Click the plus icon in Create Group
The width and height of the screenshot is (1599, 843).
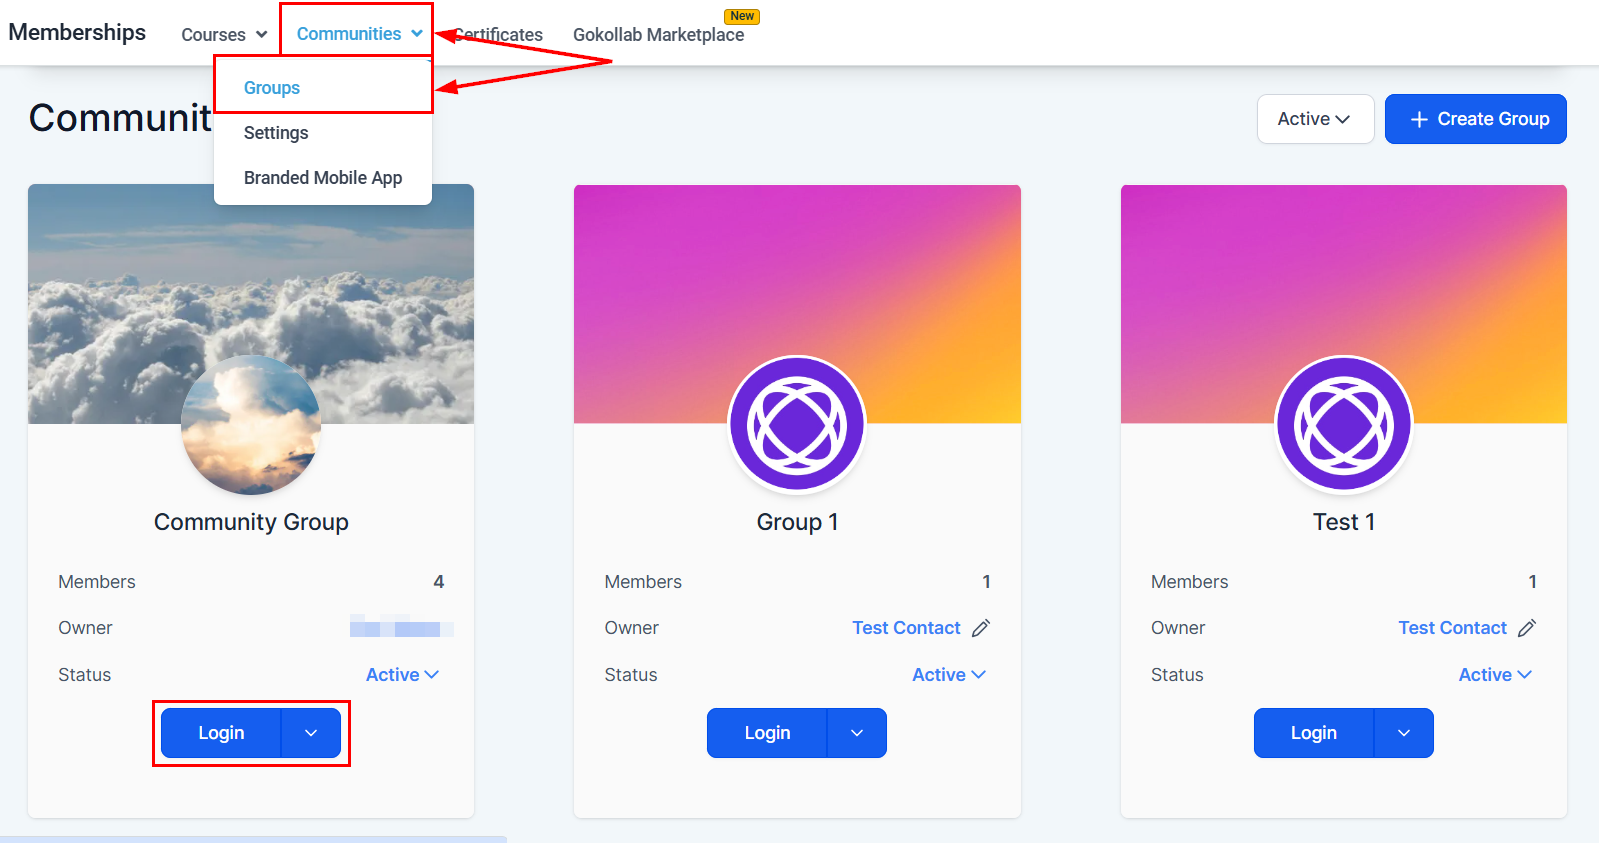(1418, 119)
